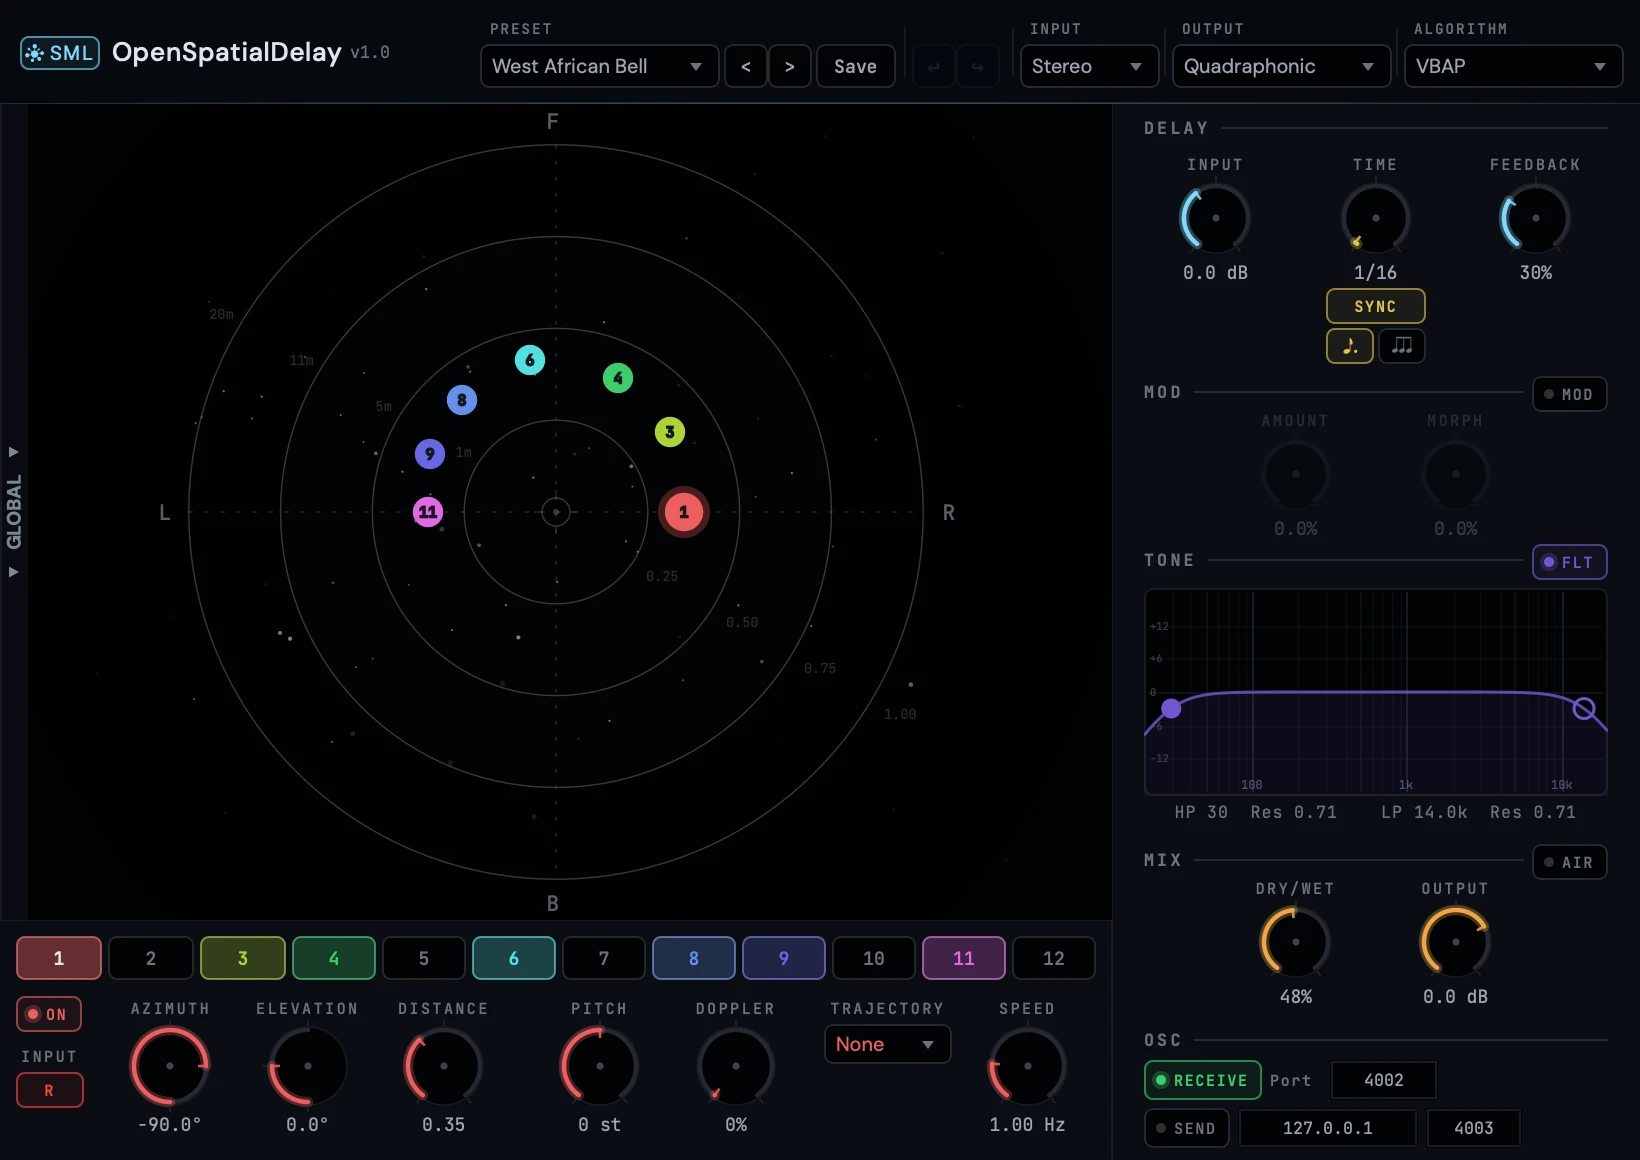Select source node 8 in the spatial field
Viewport: 1640px width, 1160px height.
pos(462,400)
